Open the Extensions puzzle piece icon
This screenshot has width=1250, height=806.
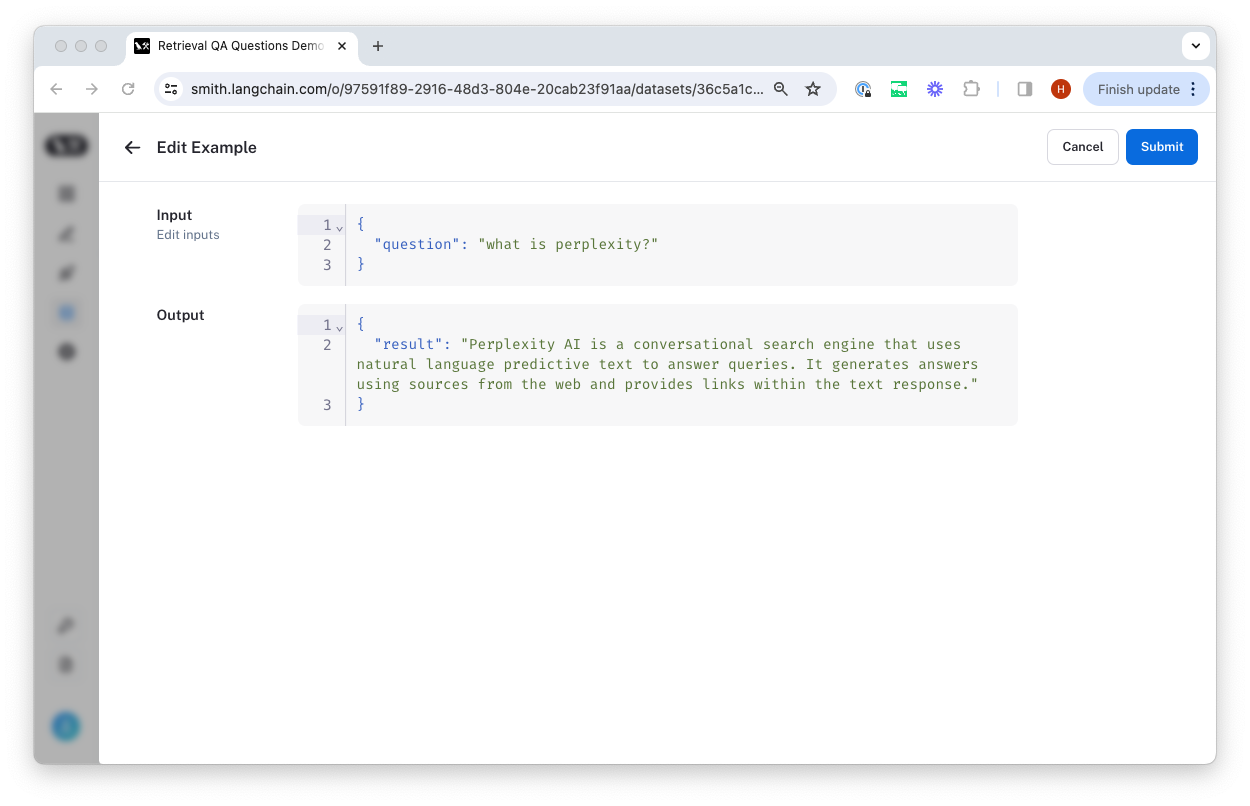tap(971, 89)
